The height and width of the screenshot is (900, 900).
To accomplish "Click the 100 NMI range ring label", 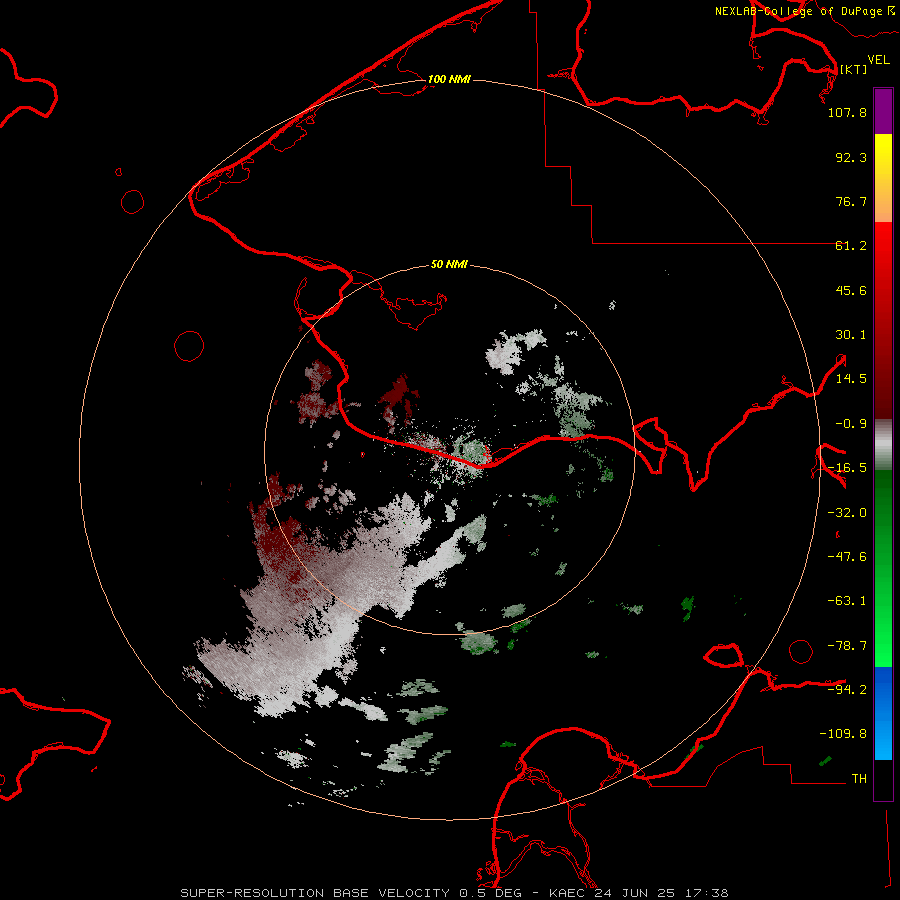I will coord(449,79).
